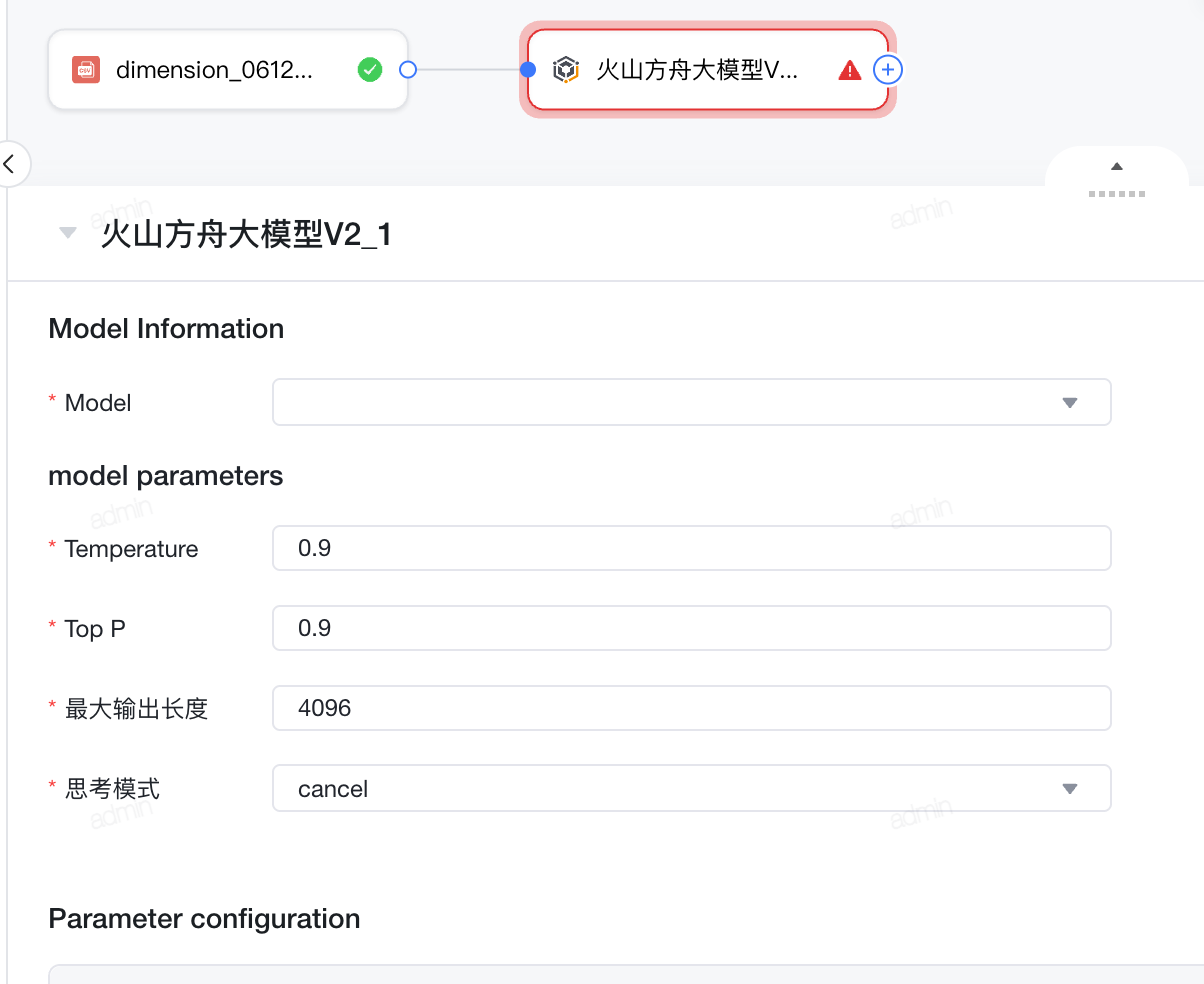Click the panel drag handle dotted bar

(x=1117, y=193)
